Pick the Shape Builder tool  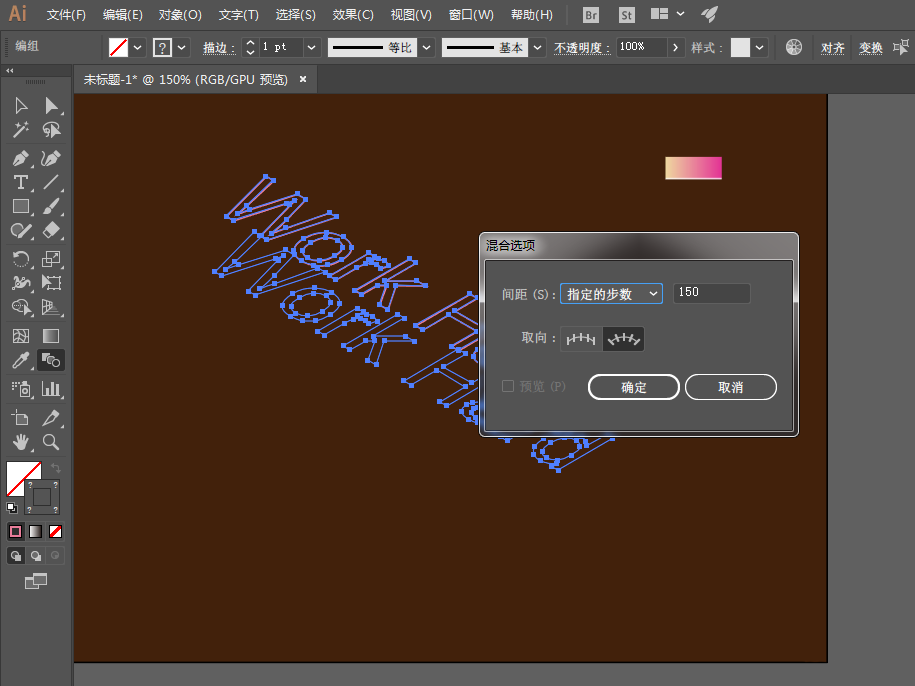(21, 307)
